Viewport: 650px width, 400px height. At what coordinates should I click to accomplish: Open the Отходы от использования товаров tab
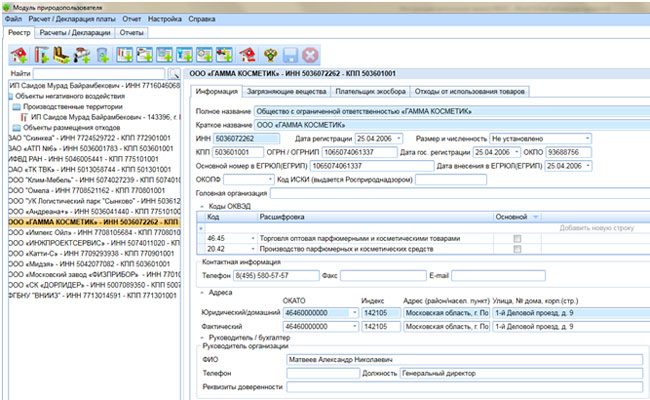coord(469,92)
